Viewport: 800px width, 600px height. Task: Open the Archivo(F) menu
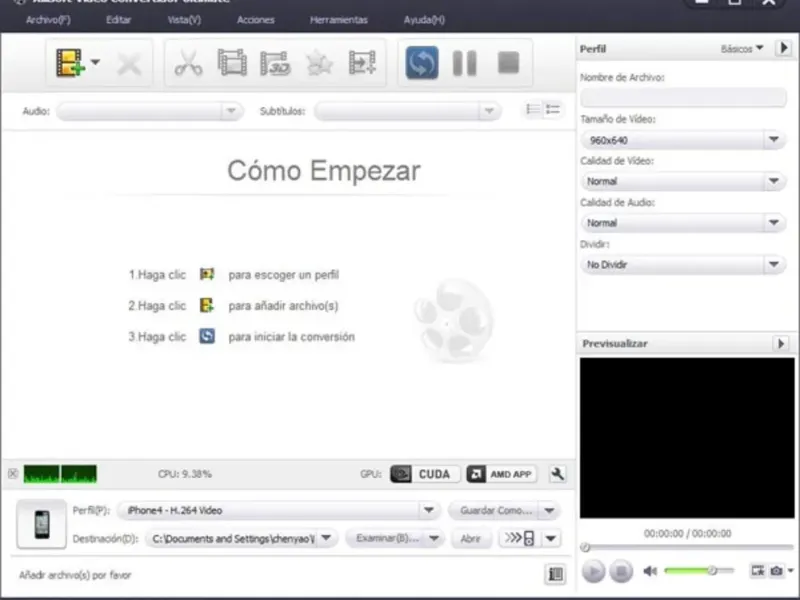click(48, 20)
